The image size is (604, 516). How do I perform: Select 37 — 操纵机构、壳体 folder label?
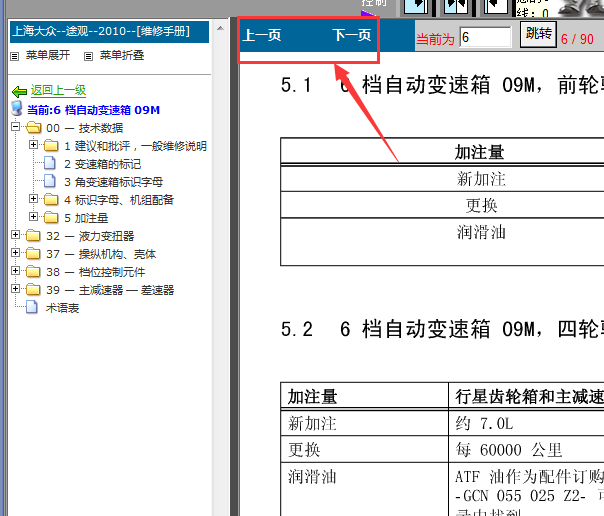pyautogui.click(x=101, y=254)
